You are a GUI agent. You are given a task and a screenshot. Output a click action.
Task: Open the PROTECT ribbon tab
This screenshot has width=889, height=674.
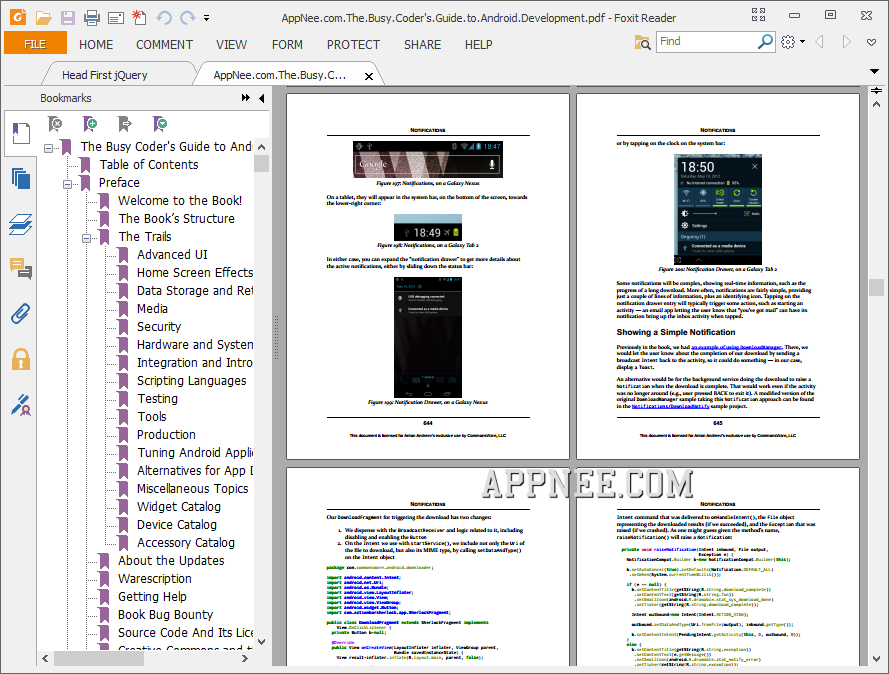(353, 44)
